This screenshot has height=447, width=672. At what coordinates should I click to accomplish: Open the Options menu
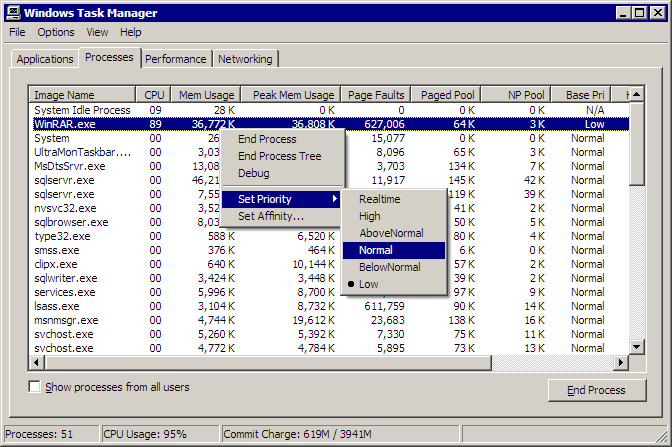pos(56,32)
